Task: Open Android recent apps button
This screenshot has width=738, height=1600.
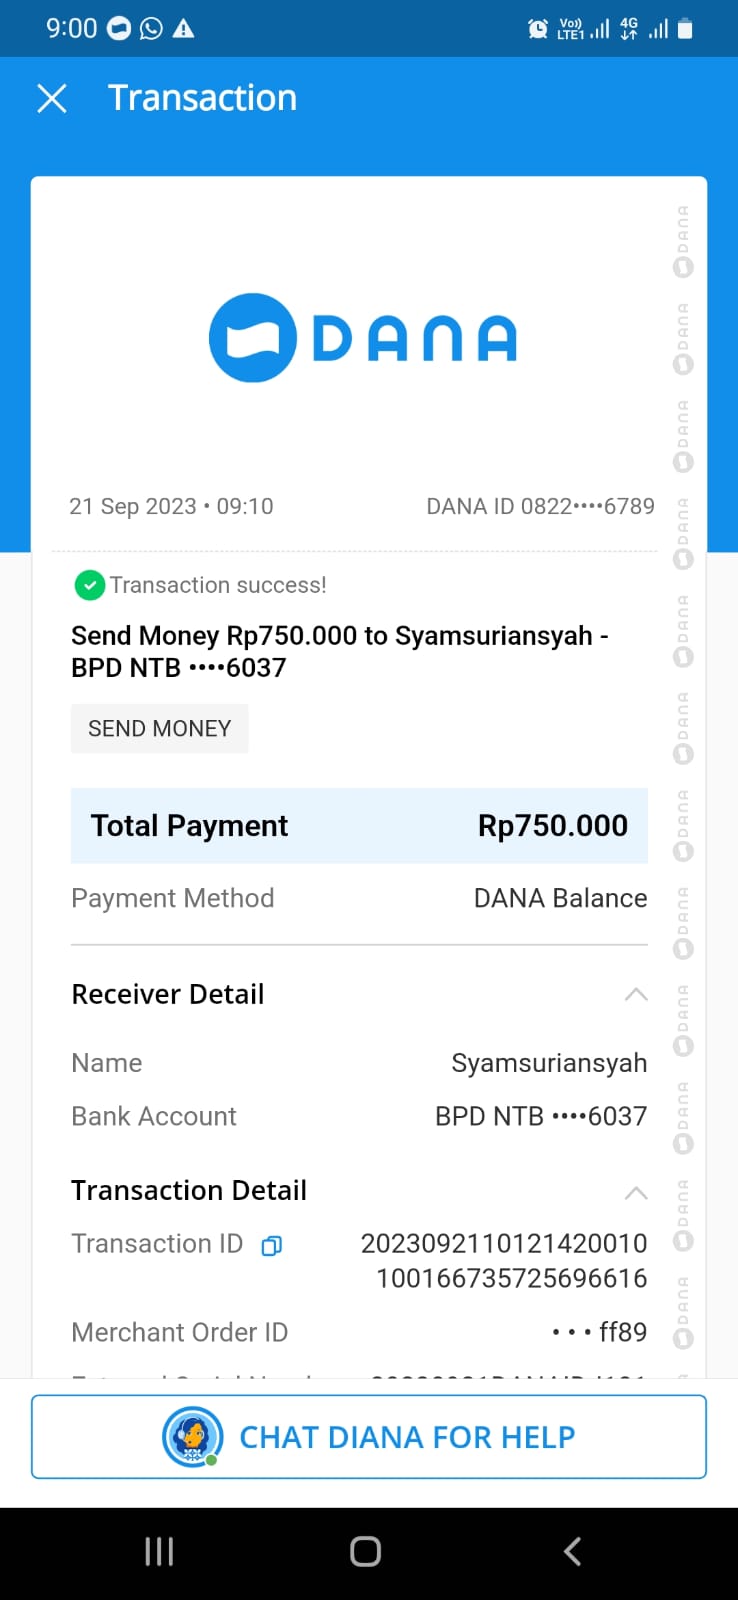Action: point(159,1551)
